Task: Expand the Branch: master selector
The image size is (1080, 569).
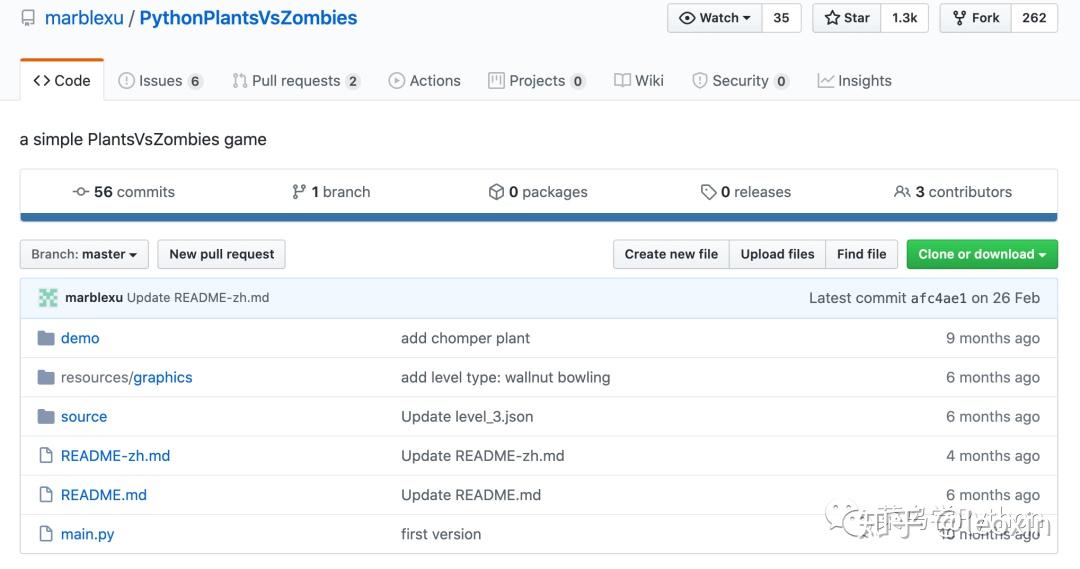Action: click(84, 254)
